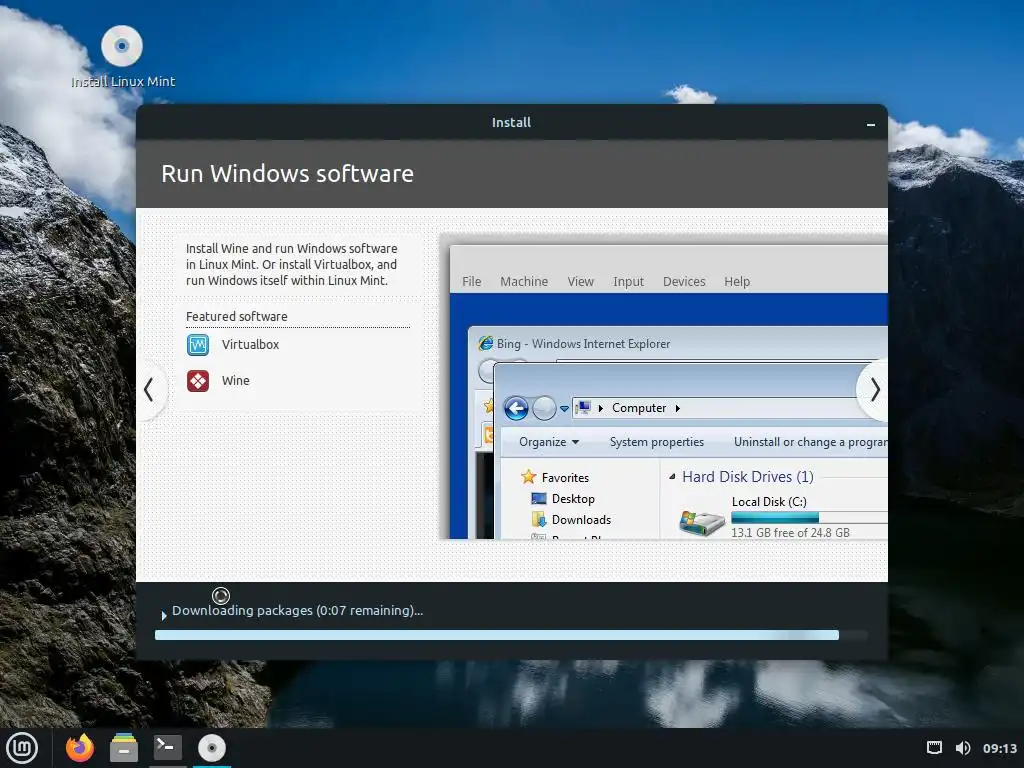
Task: Click the blue back arrow in Explorer image
Action: coord(516,409)
